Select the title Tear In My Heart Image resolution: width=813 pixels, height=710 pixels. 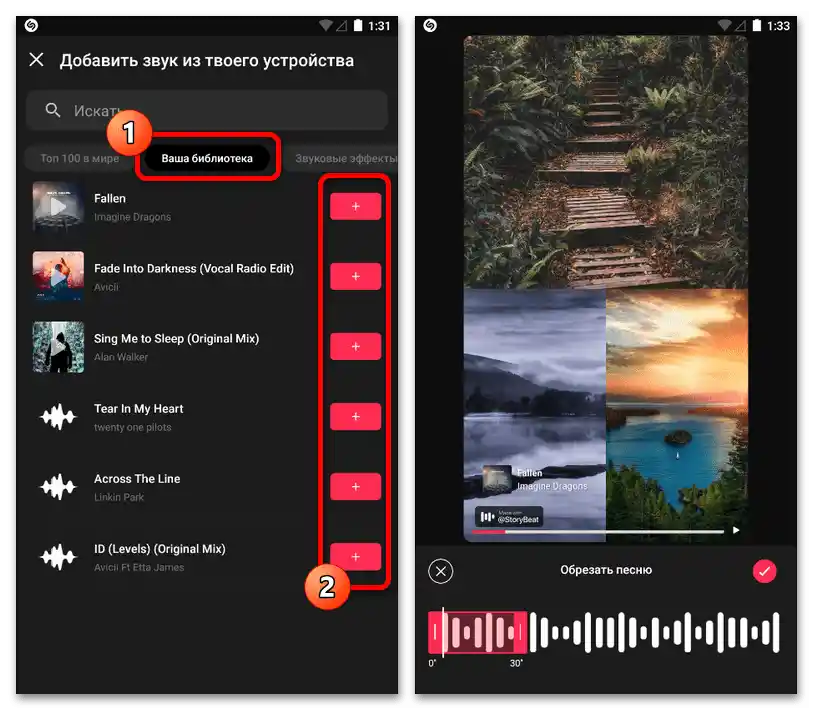tap(138, 409)
